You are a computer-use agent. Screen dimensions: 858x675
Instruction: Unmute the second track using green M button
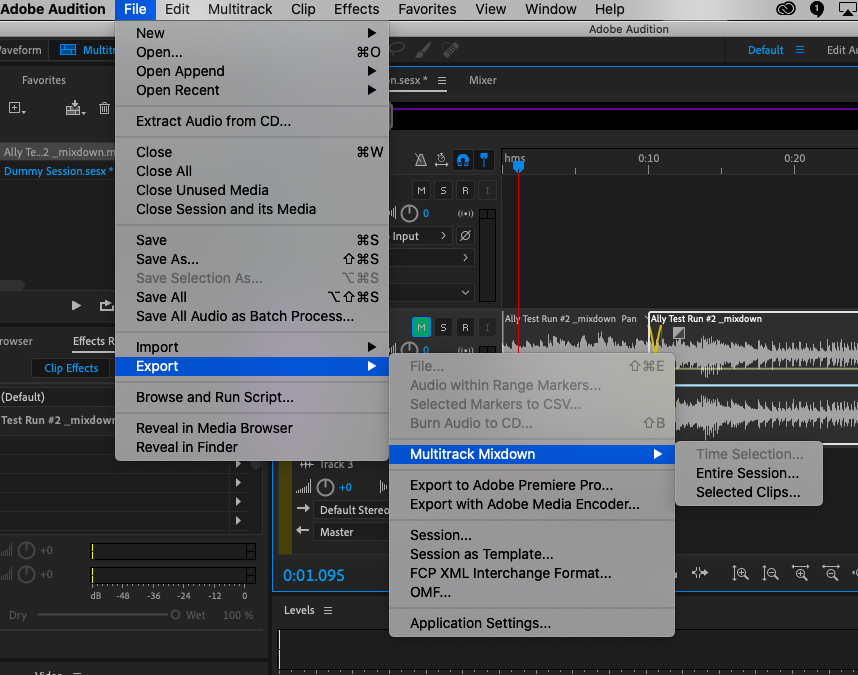tap(421, 327)
